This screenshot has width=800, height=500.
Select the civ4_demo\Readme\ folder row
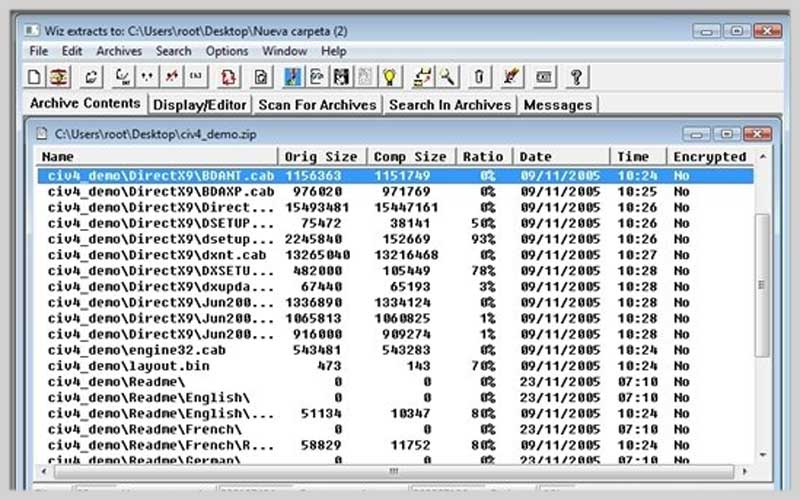pyautogui.click(x=395, y=382)
